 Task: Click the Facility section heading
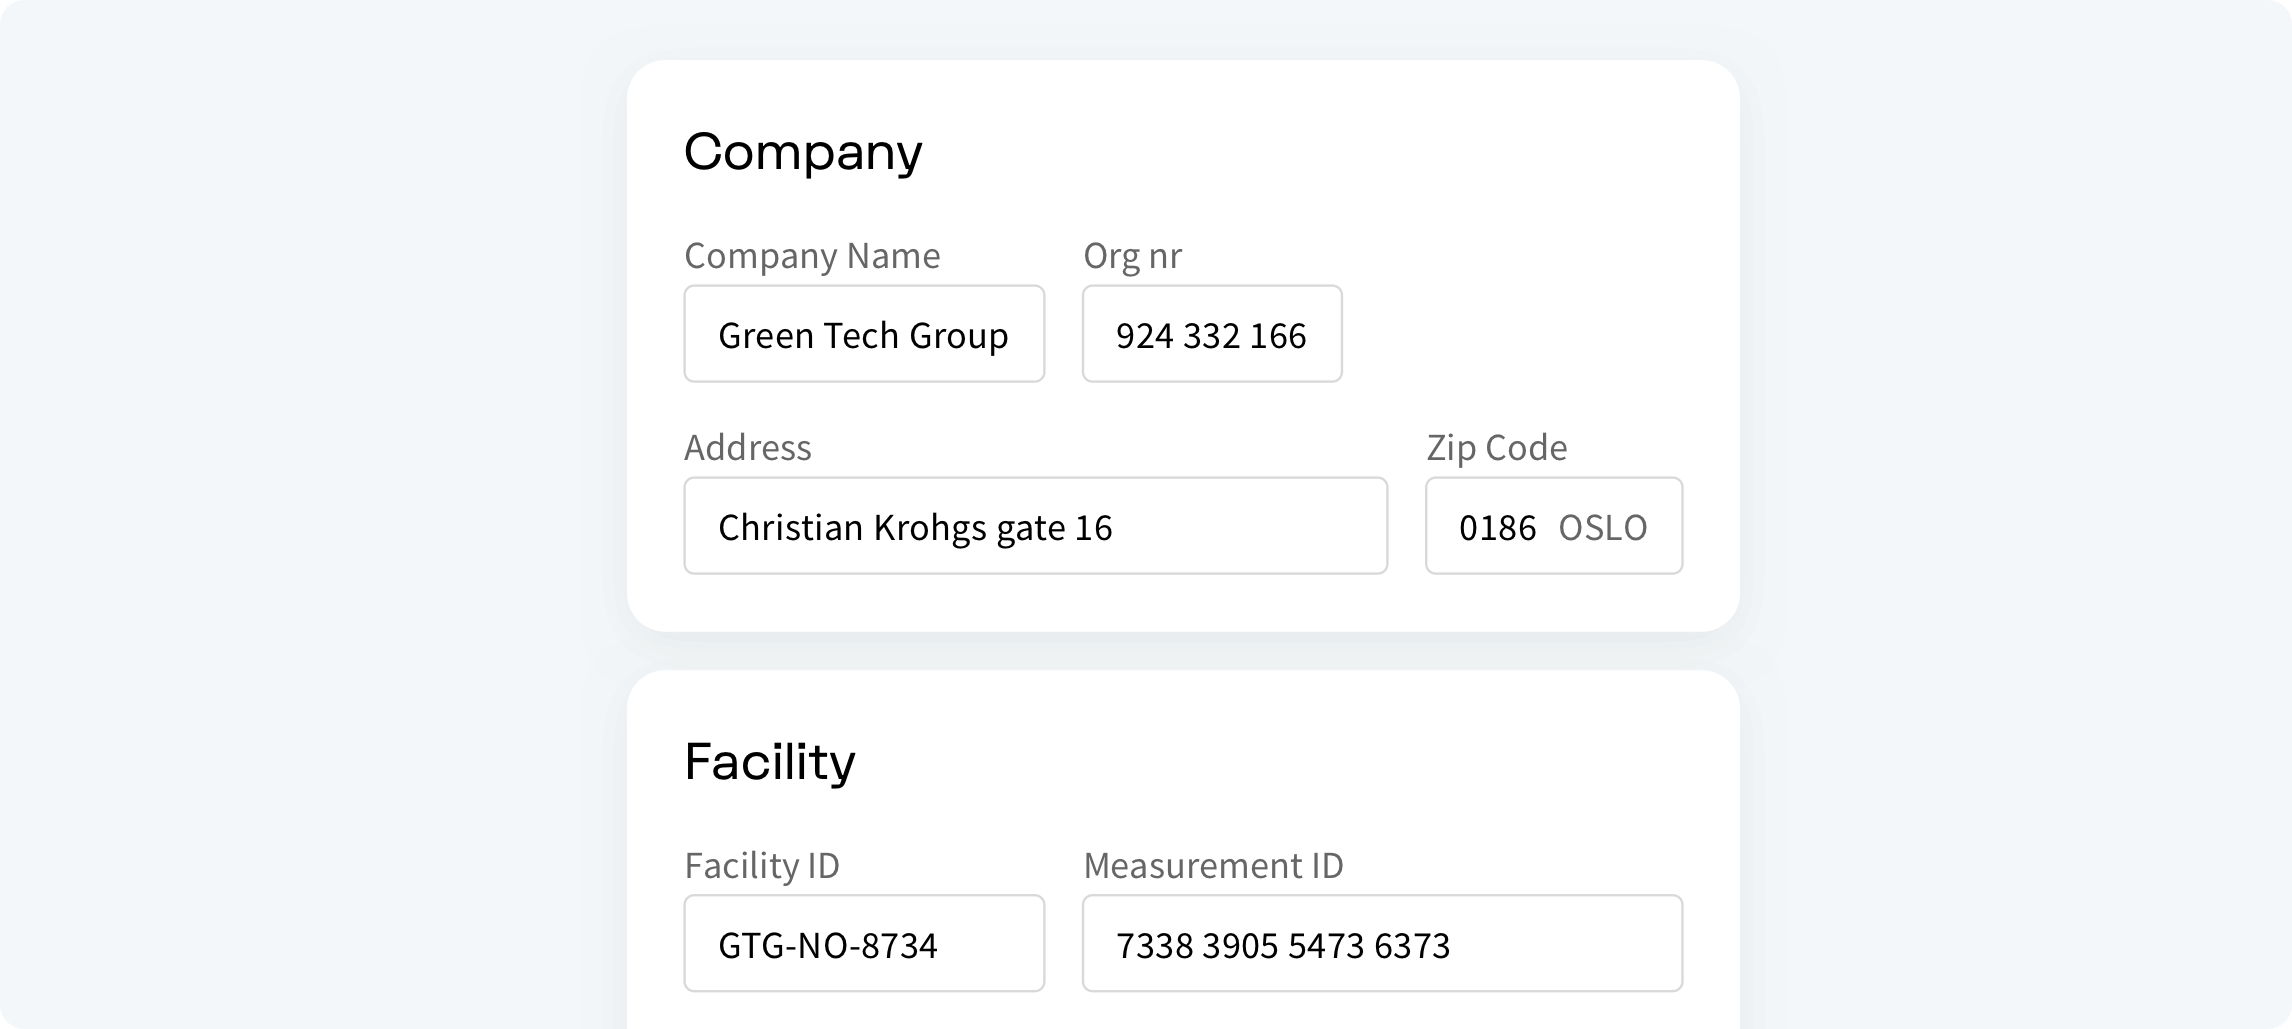point(769,762)
